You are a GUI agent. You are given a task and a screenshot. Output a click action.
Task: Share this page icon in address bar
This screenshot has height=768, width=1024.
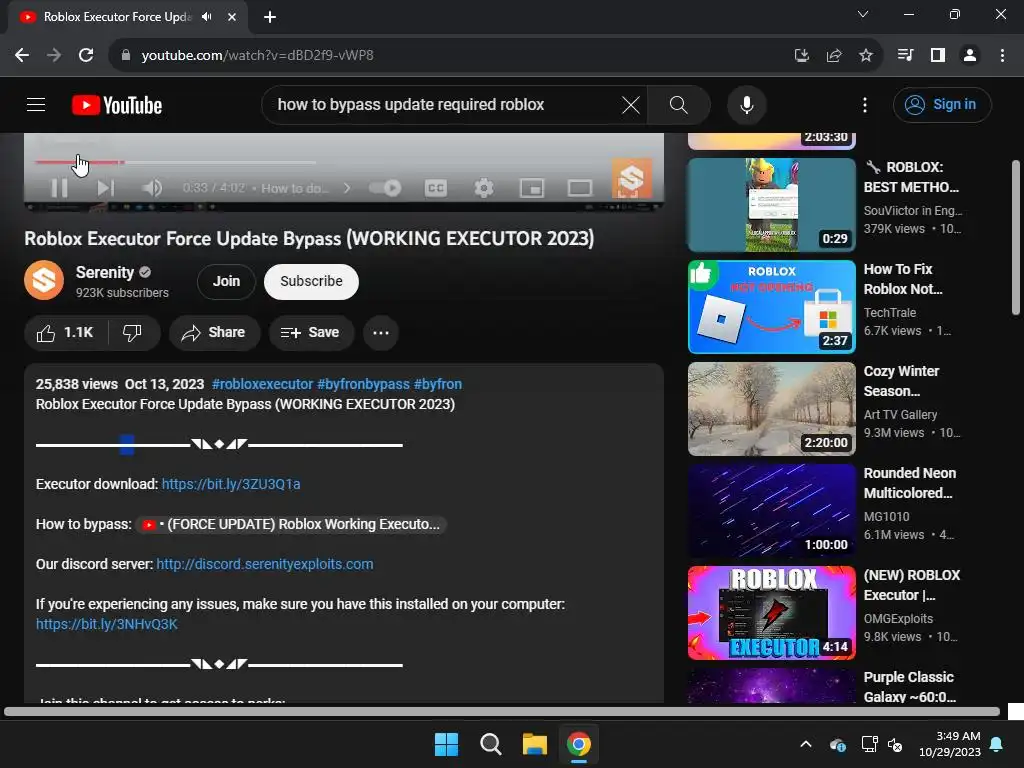coord(834,56)
